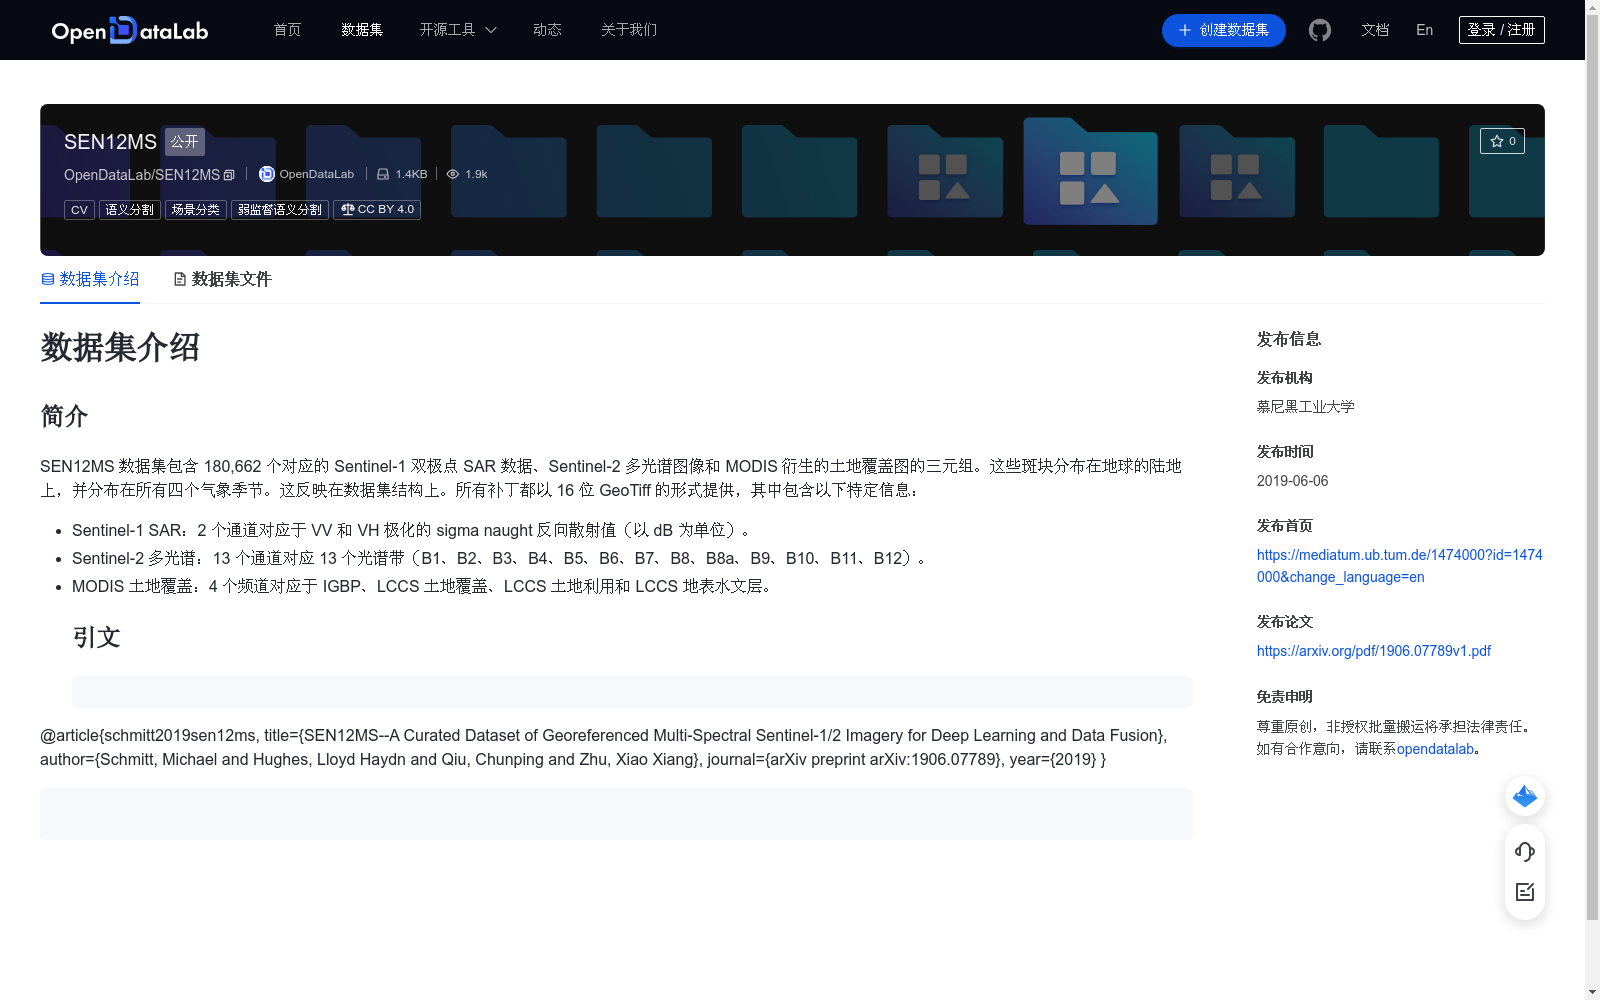Open the feedback form via edit icon
This screenshot has width=1600, height=1000.
click(x=1524, y=892)
